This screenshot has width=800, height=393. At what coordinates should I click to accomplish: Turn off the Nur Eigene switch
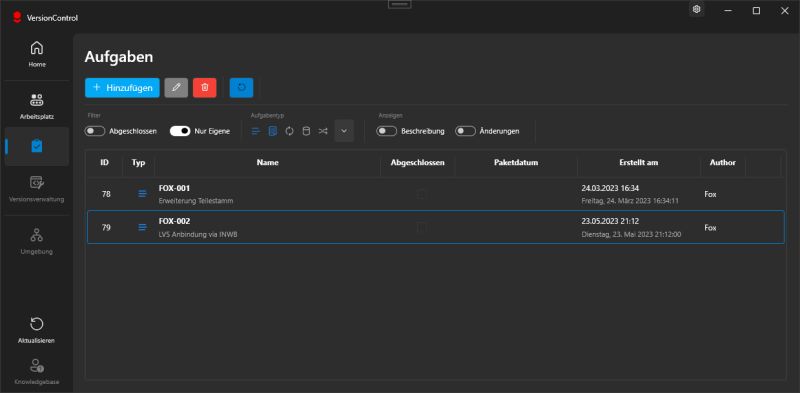tap(180, 131)
